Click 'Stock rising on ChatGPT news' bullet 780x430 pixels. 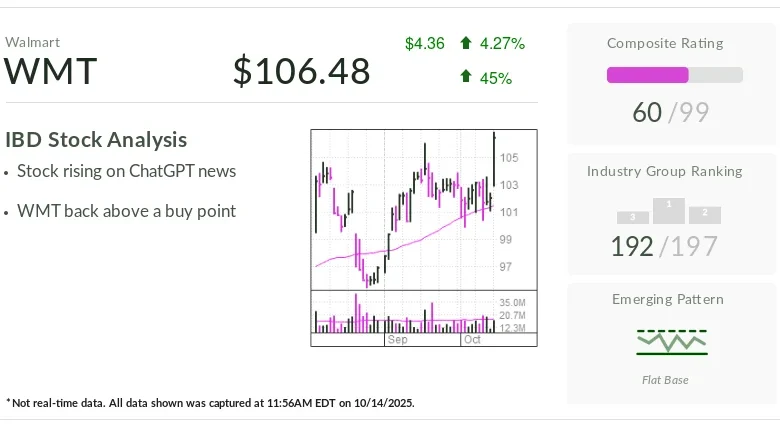[126, 171]
